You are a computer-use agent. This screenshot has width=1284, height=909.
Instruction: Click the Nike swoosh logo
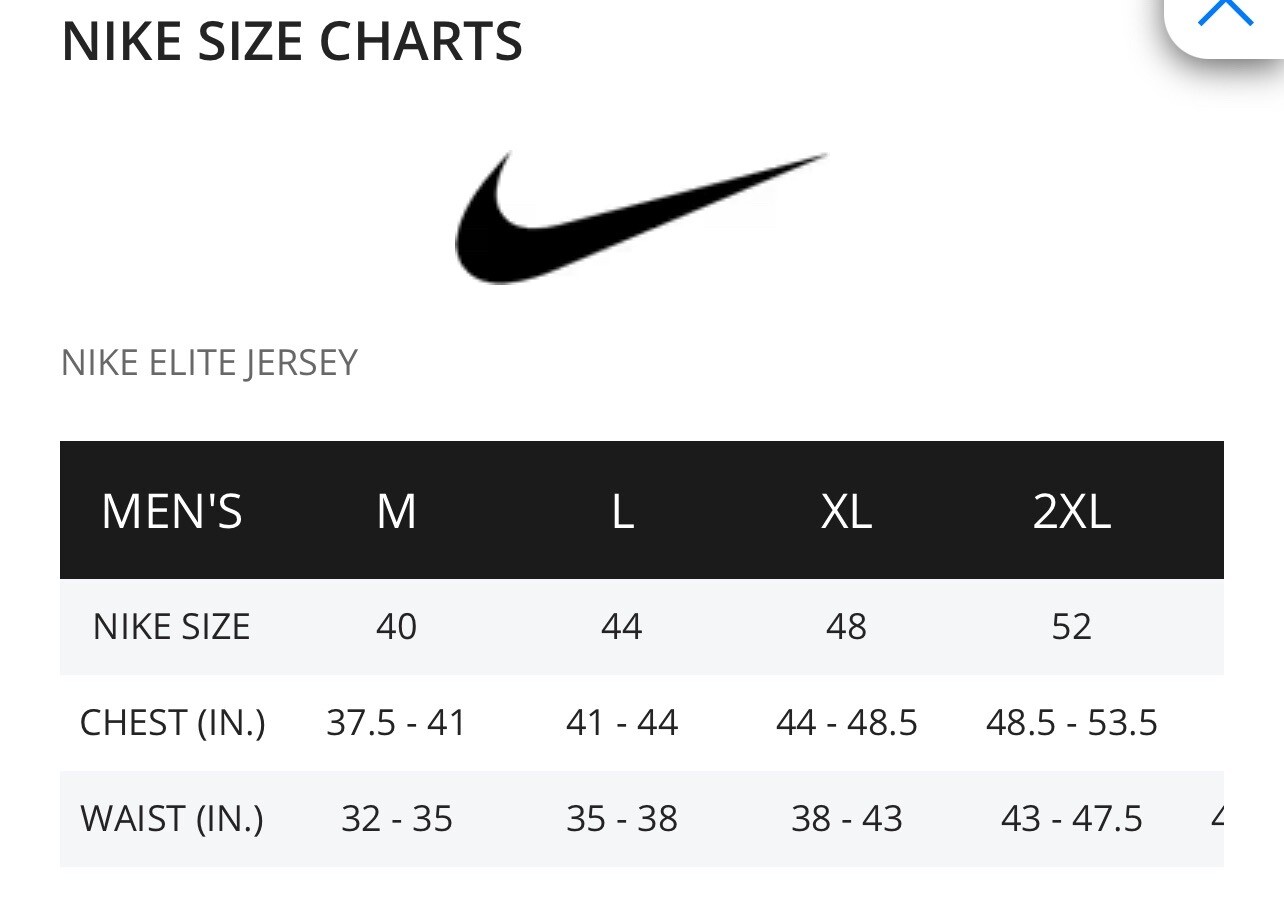[x=641, y=216]
